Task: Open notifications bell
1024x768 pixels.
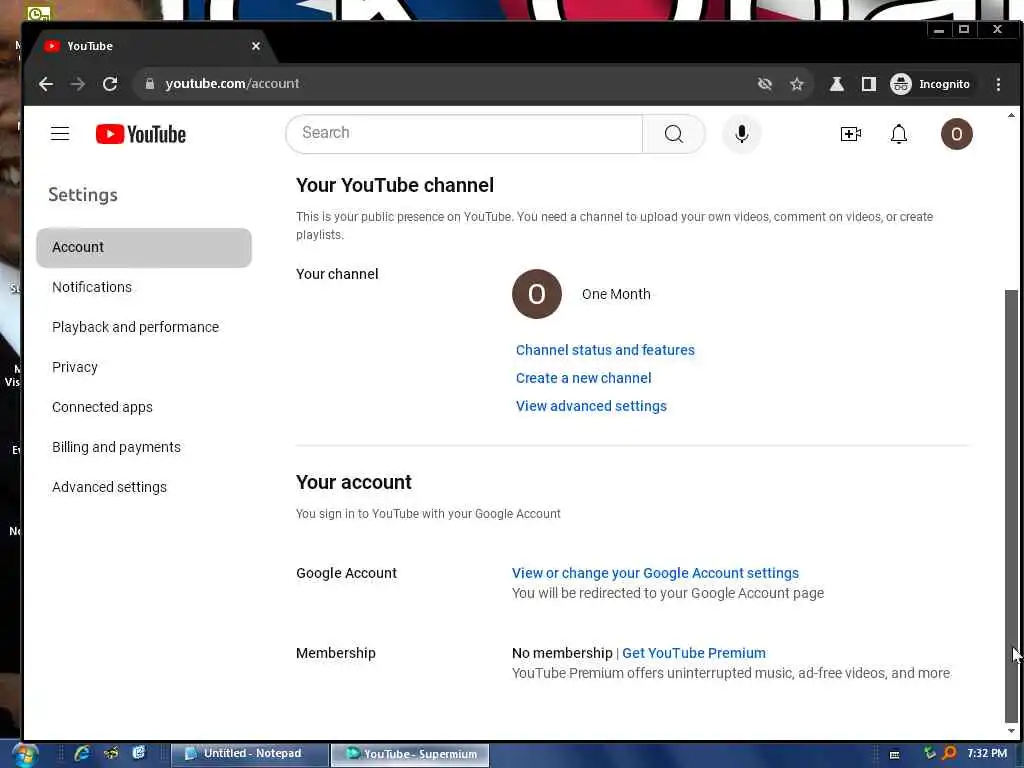Action: pos(899,134)
